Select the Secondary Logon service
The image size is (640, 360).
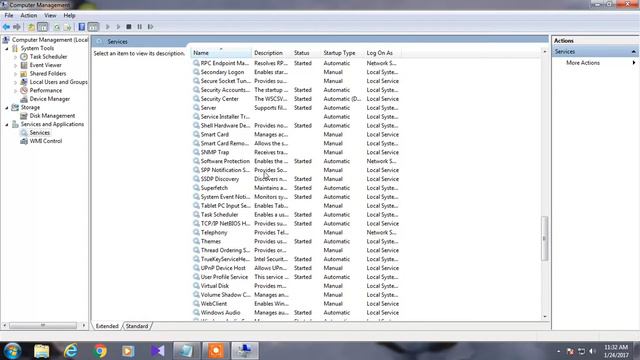point(296,72)
